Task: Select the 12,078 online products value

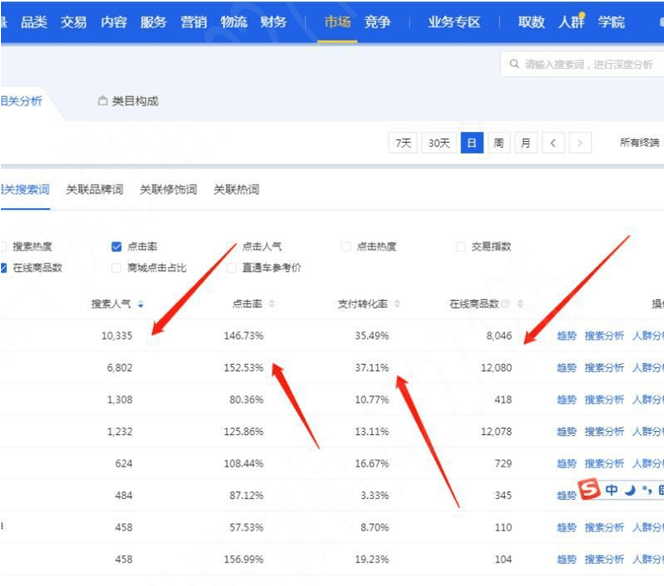Action: (496, 432)
